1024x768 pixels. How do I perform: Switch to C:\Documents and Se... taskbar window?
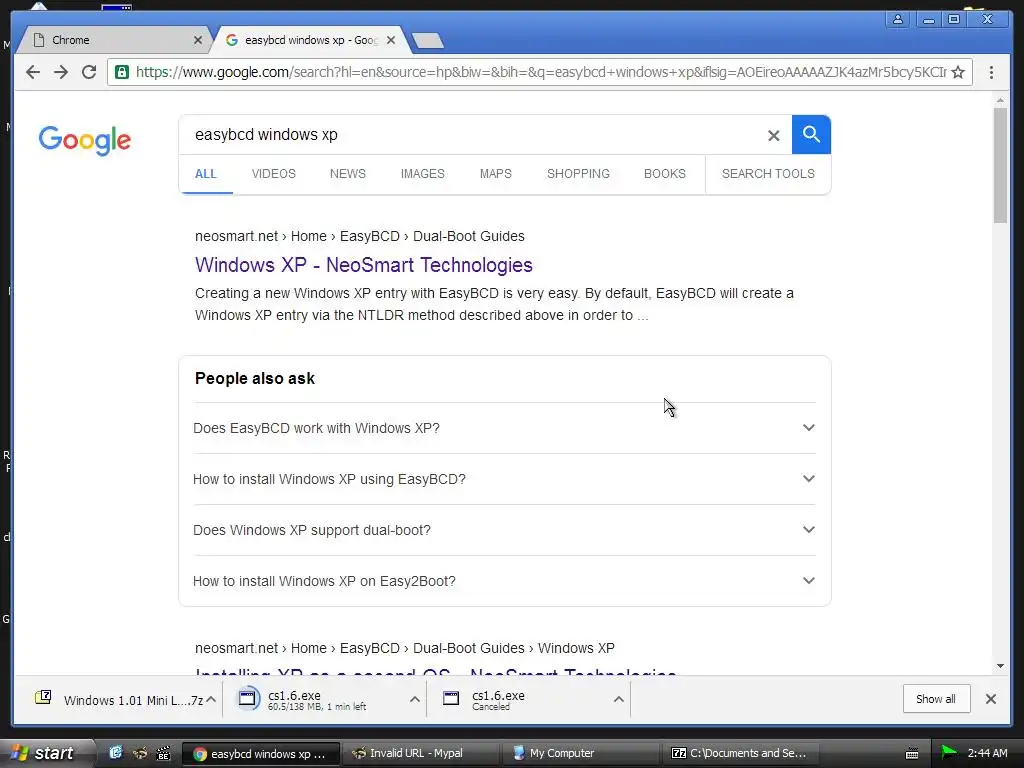(741, 753)
